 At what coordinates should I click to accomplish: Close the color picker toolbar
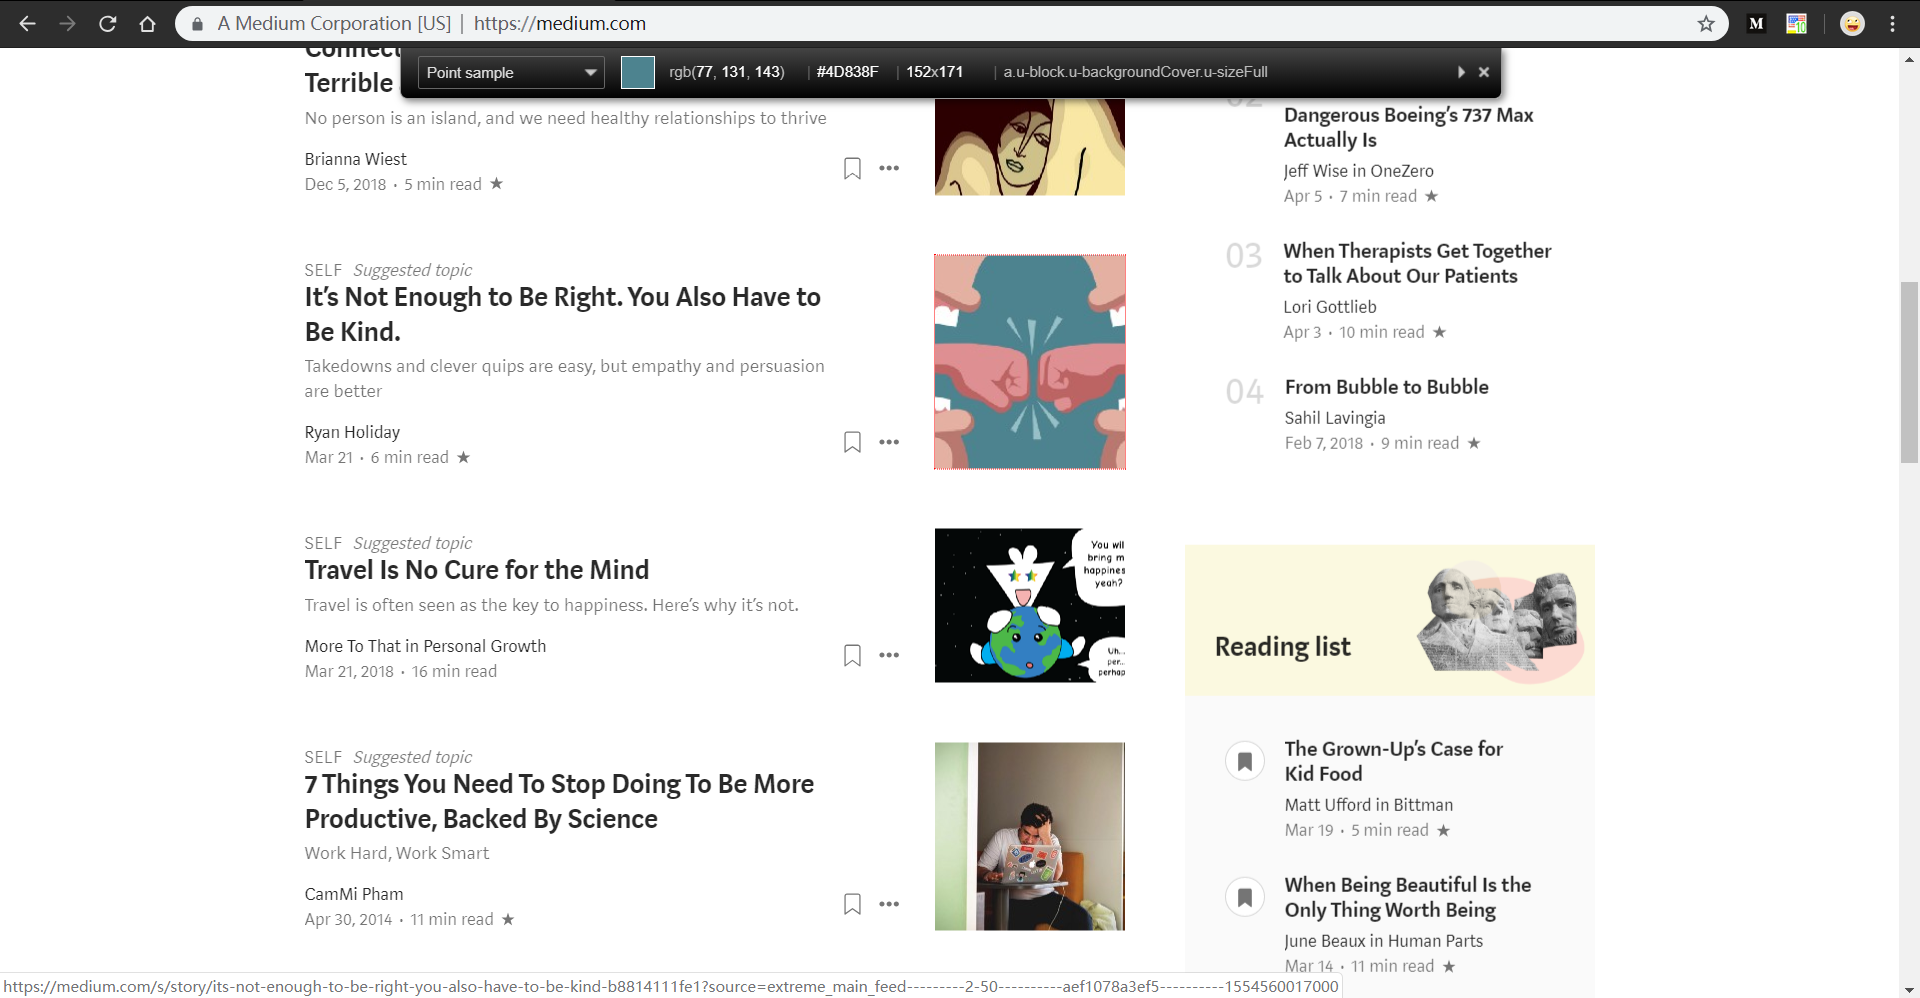click(1484, 72)
